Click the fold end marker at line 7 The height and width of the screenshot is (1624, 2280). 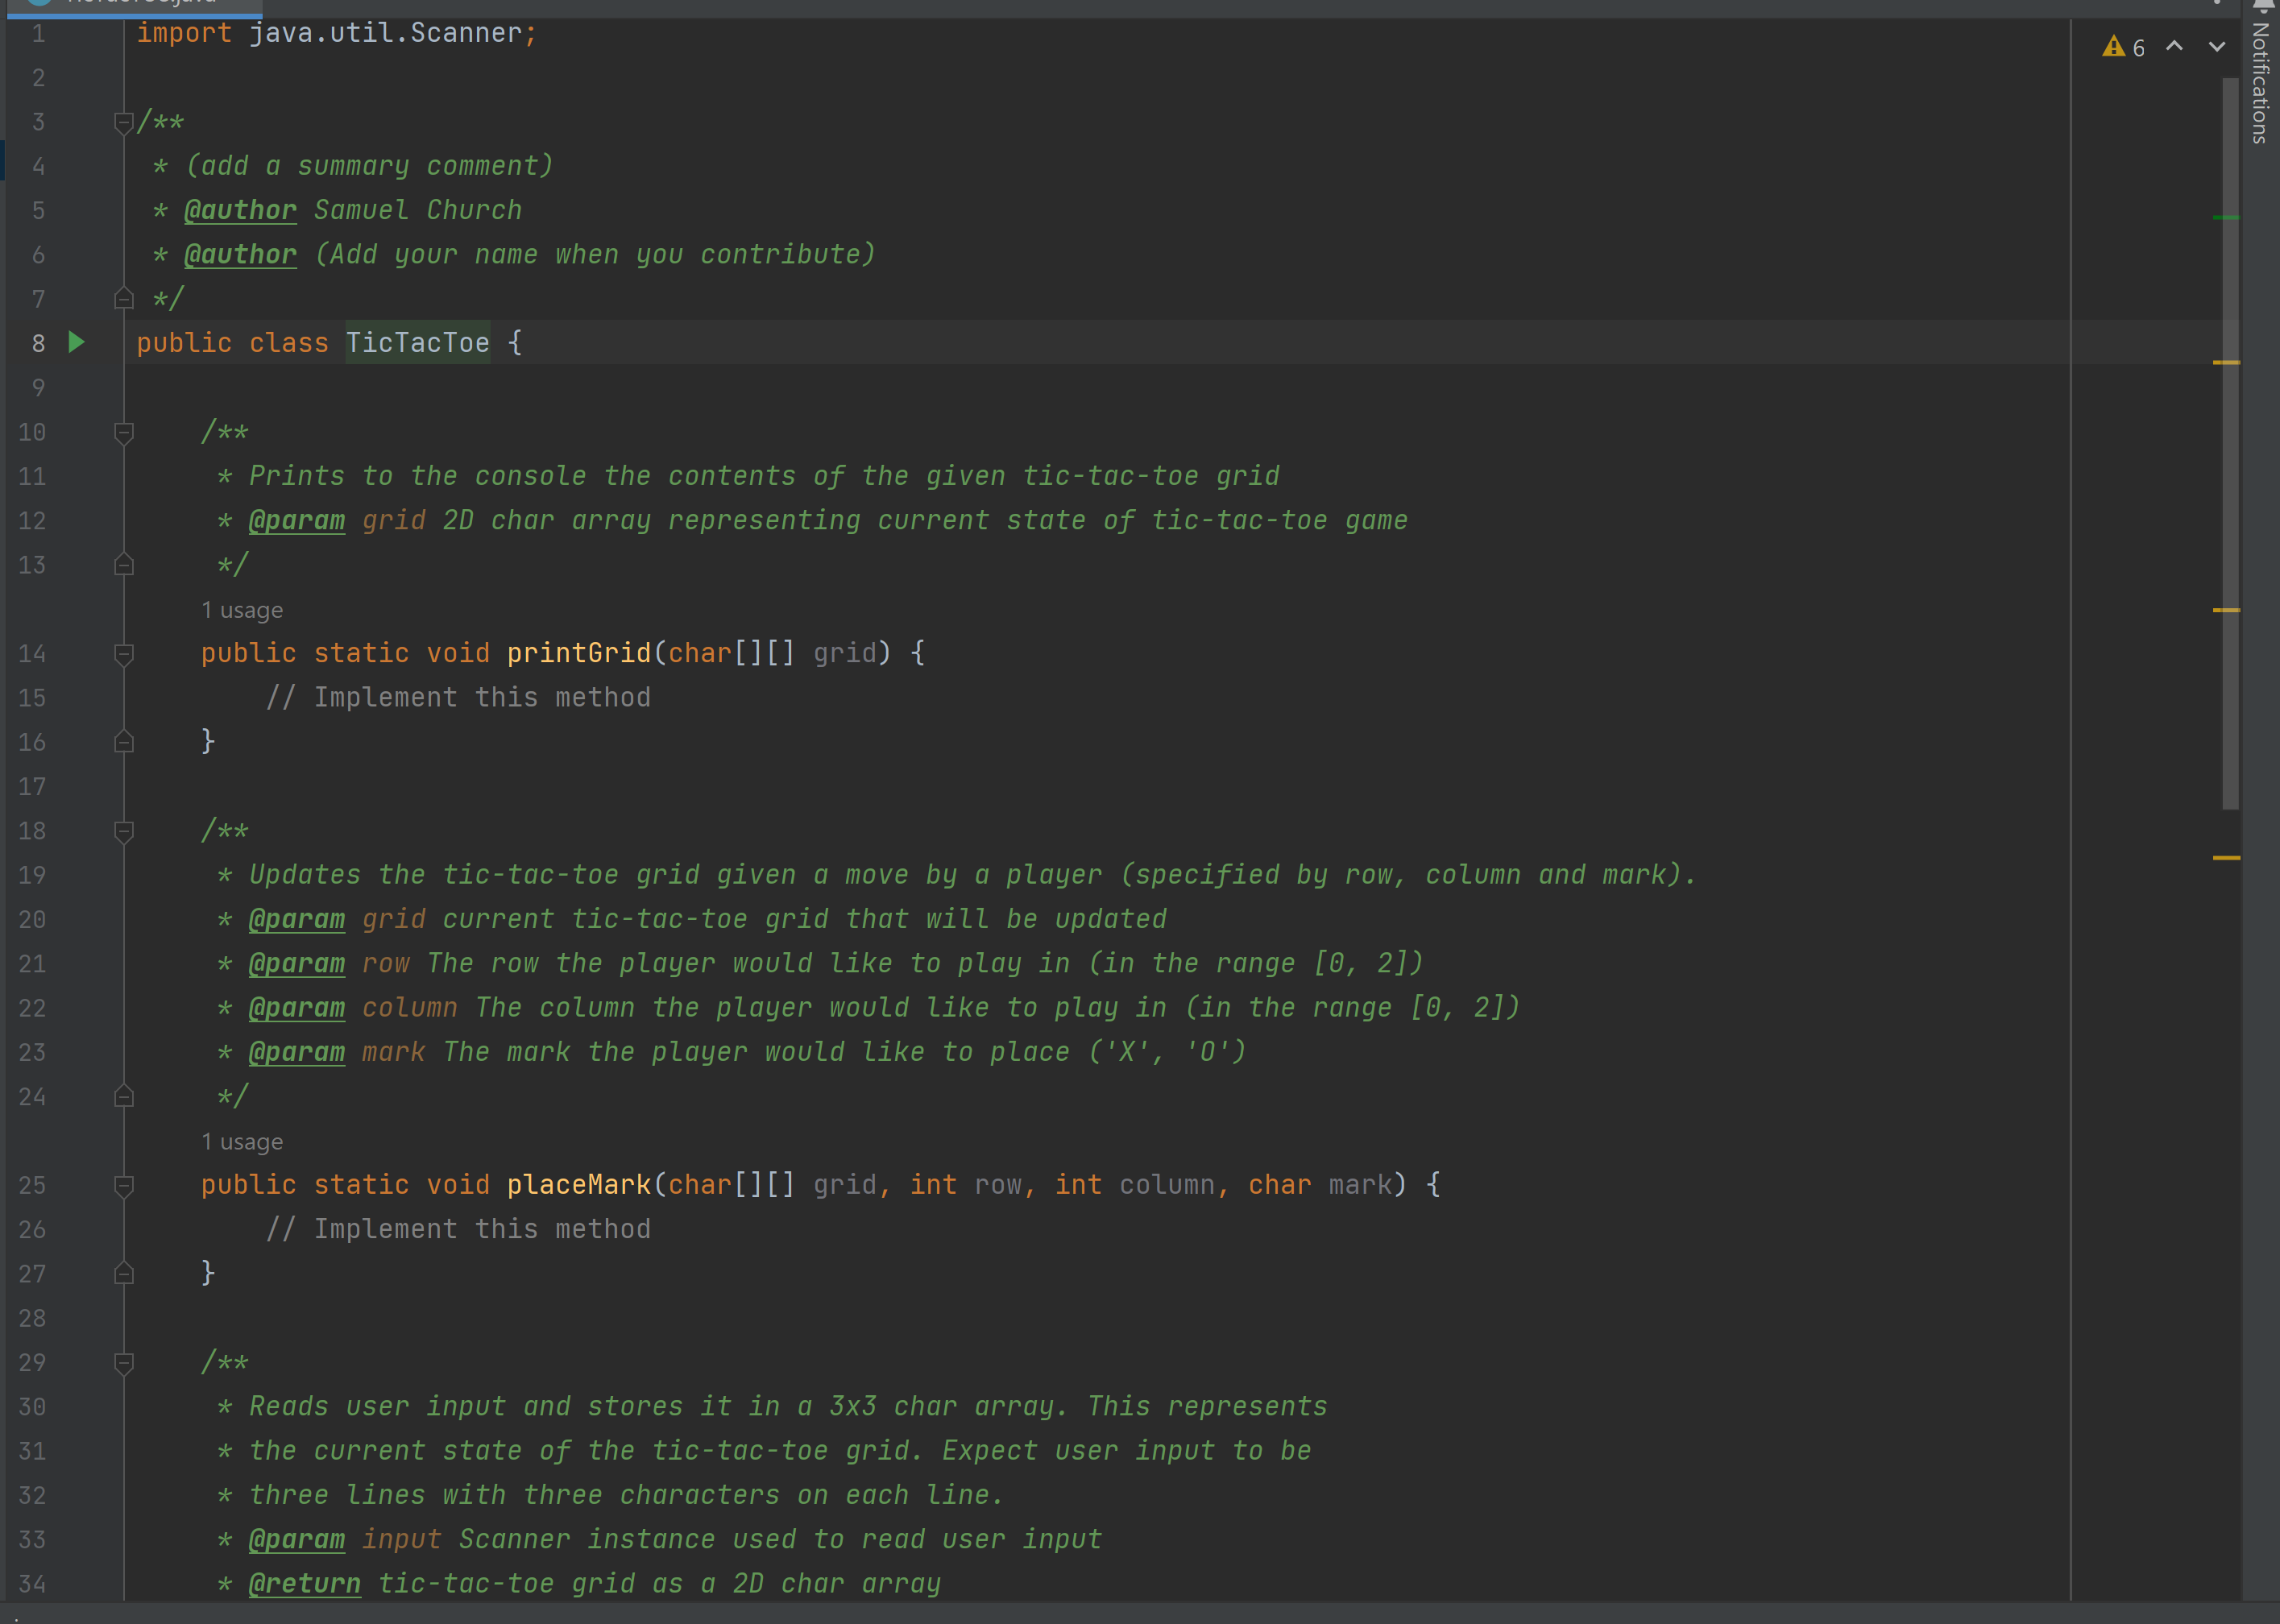(124, 299)
